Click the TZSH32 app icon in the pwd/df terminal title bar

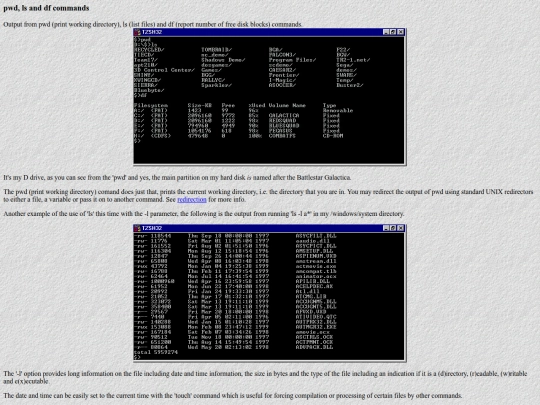(137, 32)
